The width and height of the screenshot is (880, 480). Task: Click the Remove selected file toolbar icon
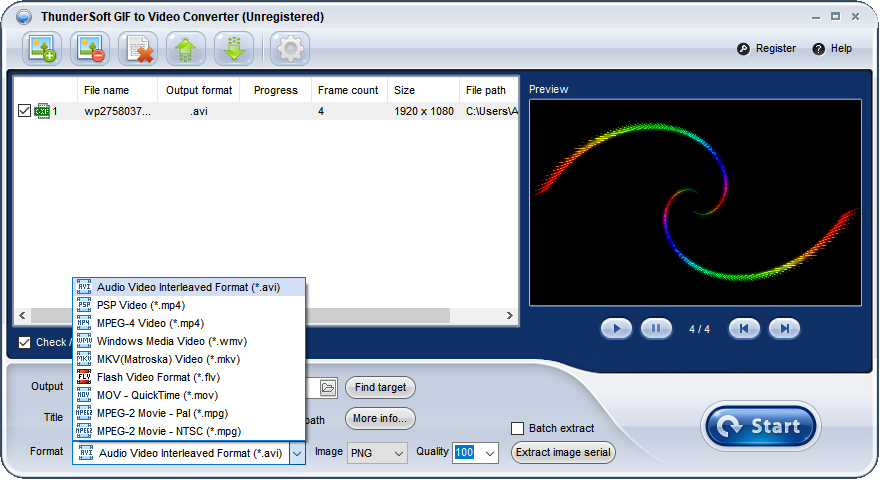click(90, 49)
